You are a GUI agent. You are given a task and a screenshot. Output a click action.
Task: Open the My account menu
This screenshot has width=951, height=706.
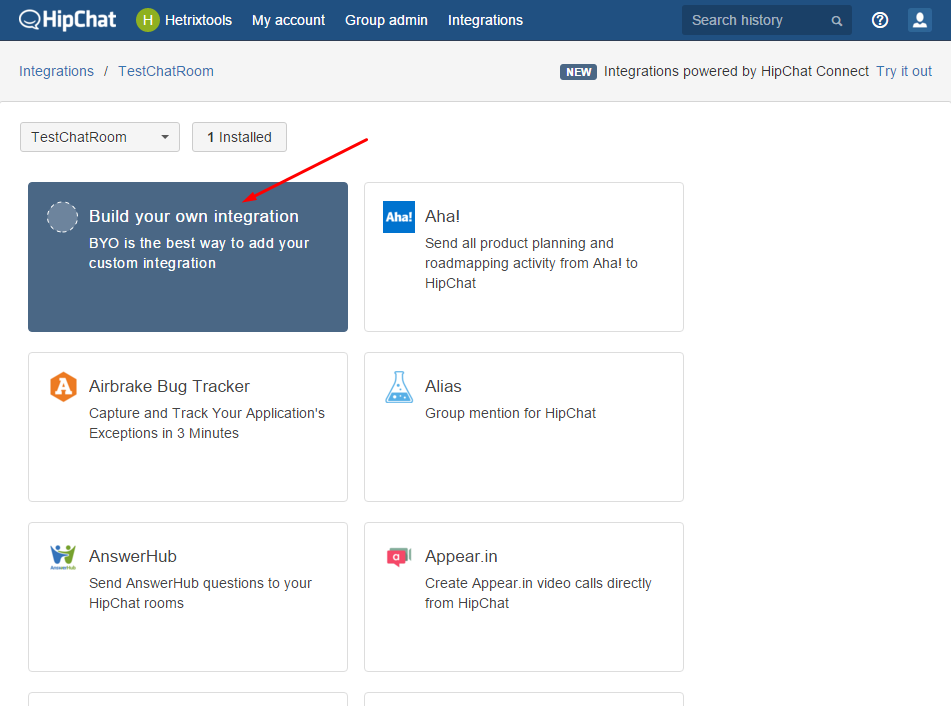point(288,20)
